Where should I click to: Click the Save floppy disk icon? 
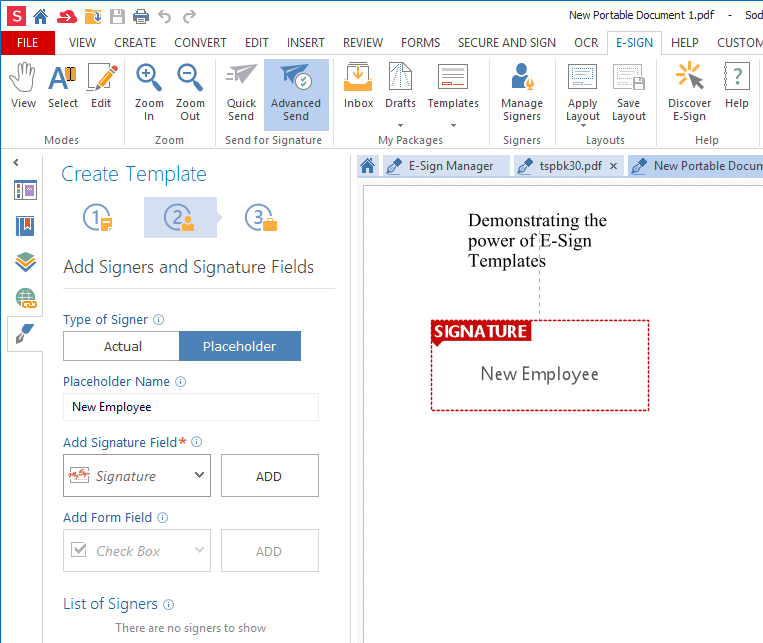tap(117, 17)
